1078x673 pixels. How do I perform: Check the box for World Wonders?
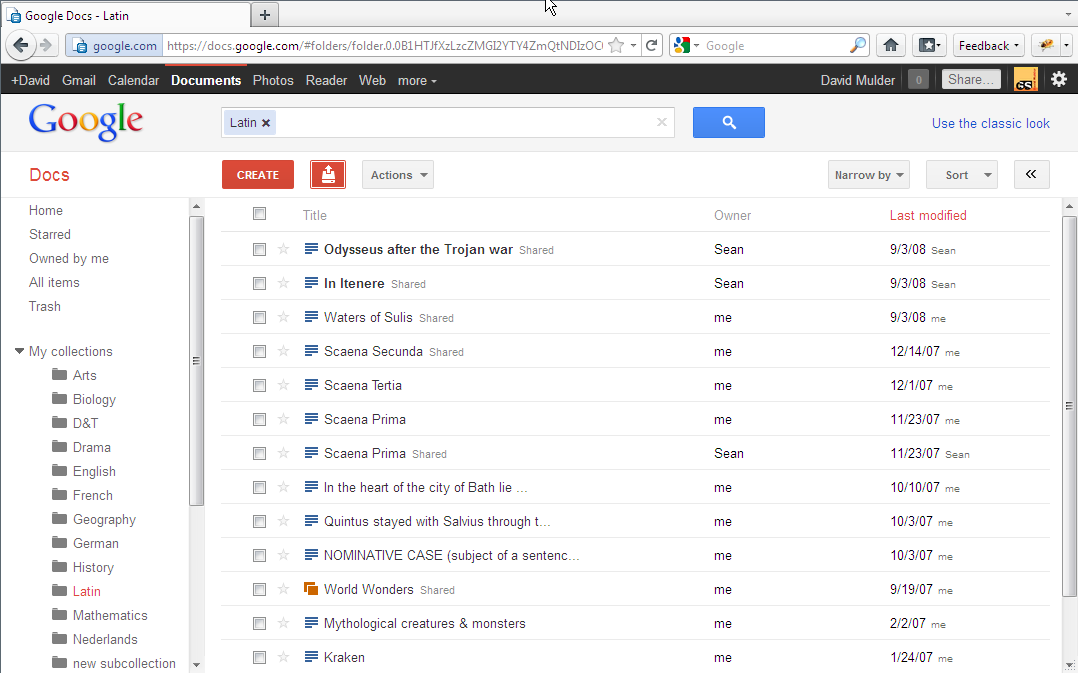point(259,590)
